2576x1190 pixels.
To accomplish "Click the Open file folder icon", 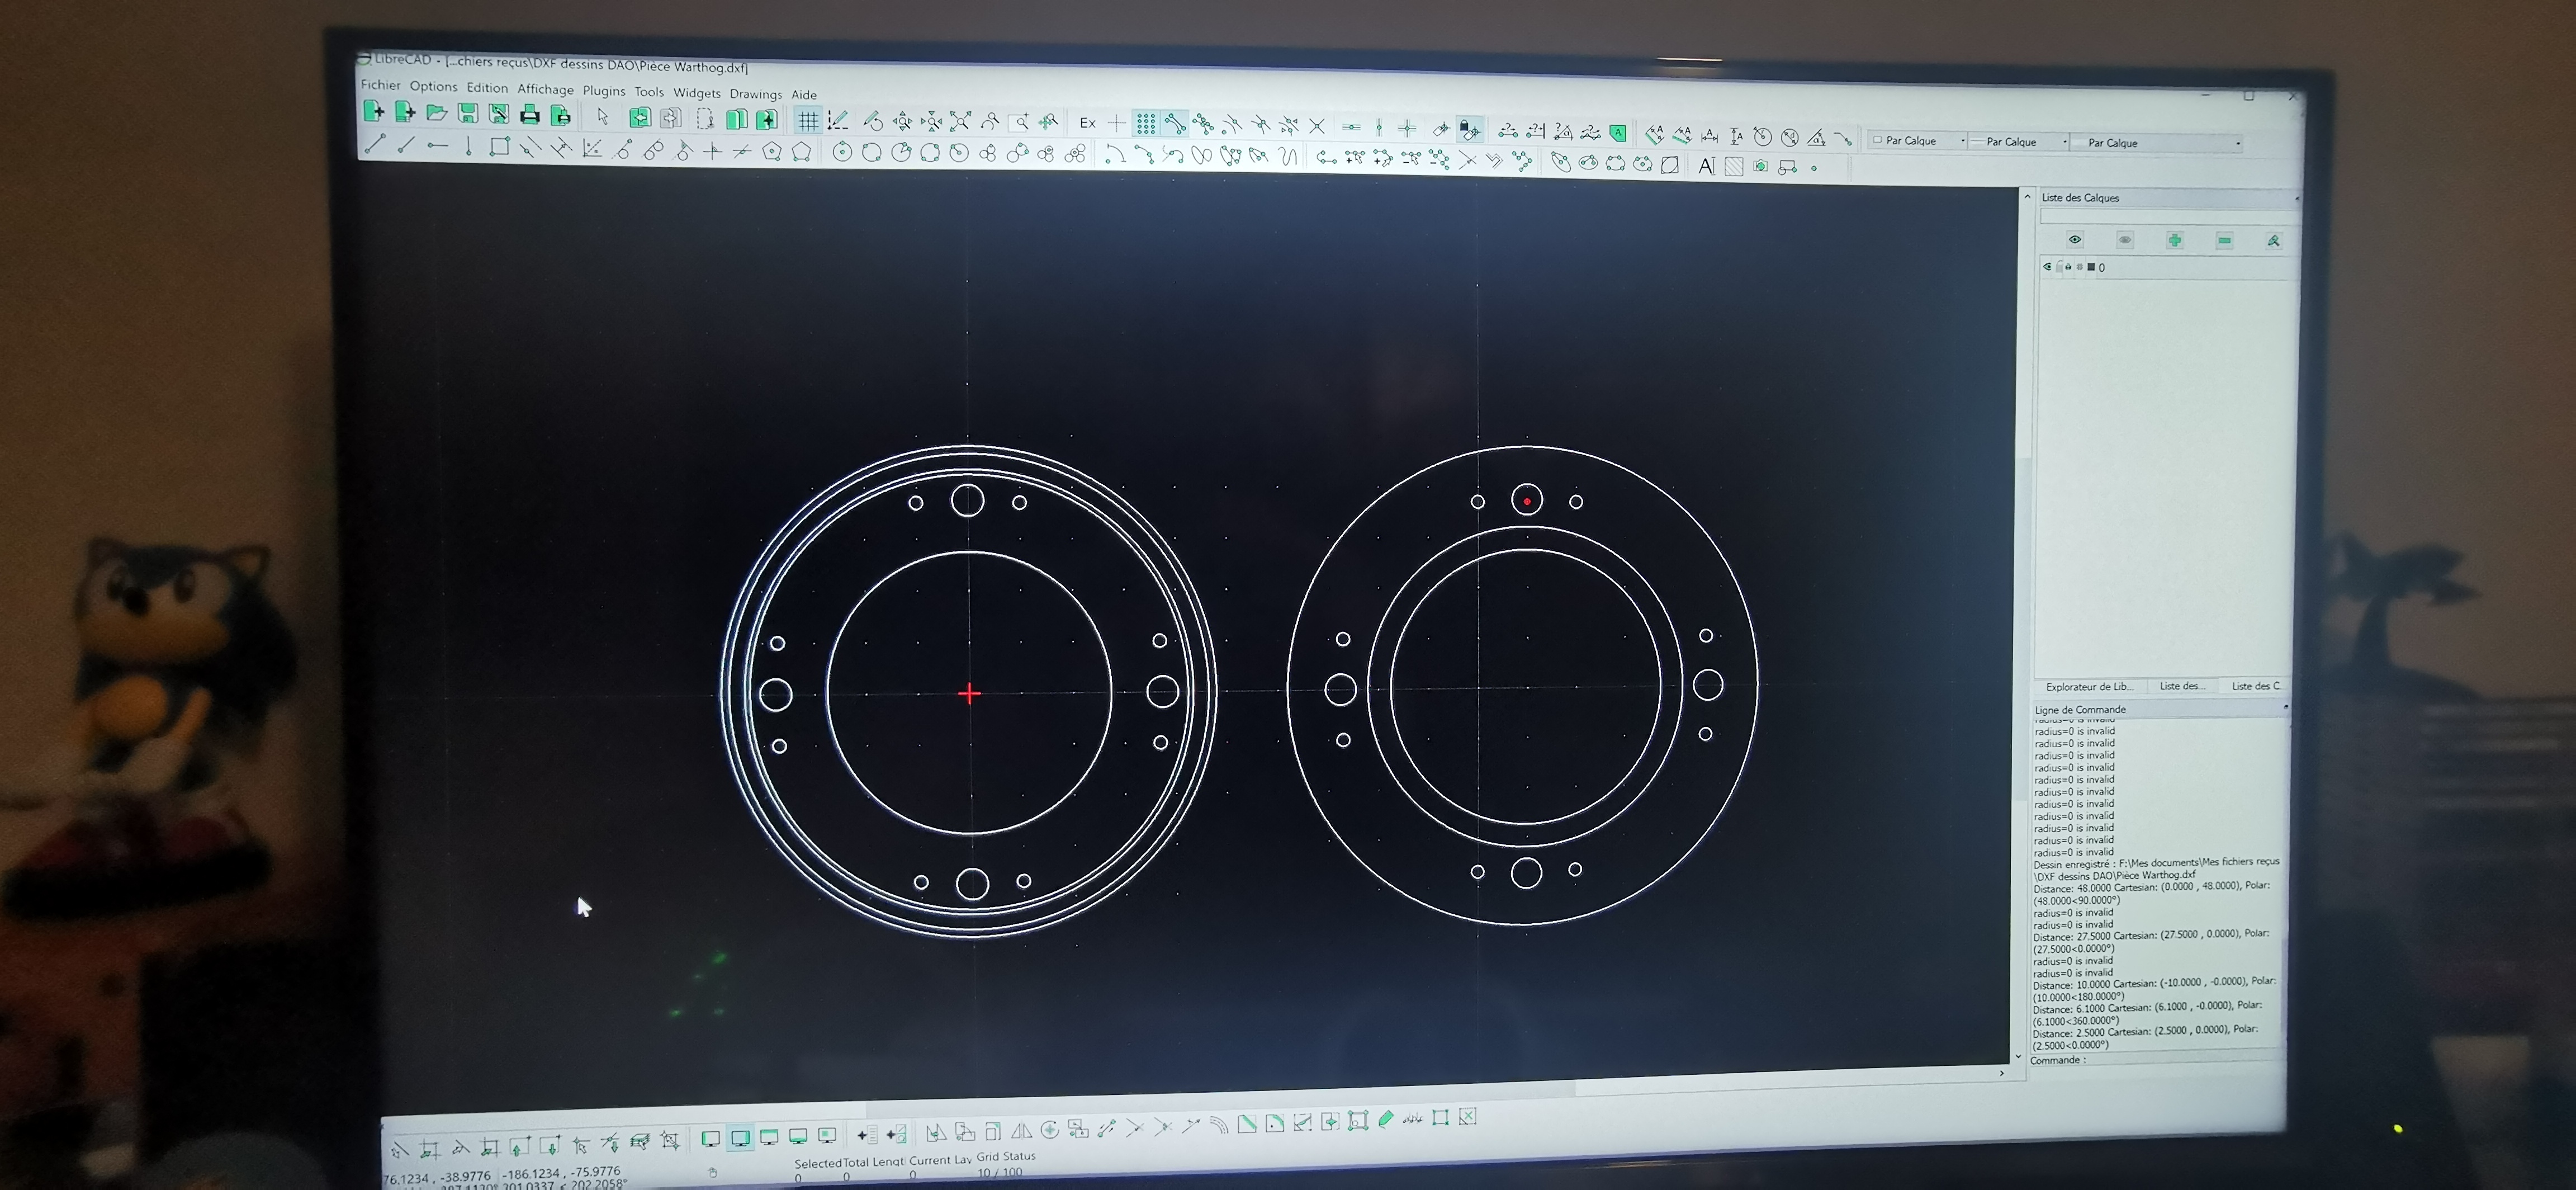I will (436, 113).
